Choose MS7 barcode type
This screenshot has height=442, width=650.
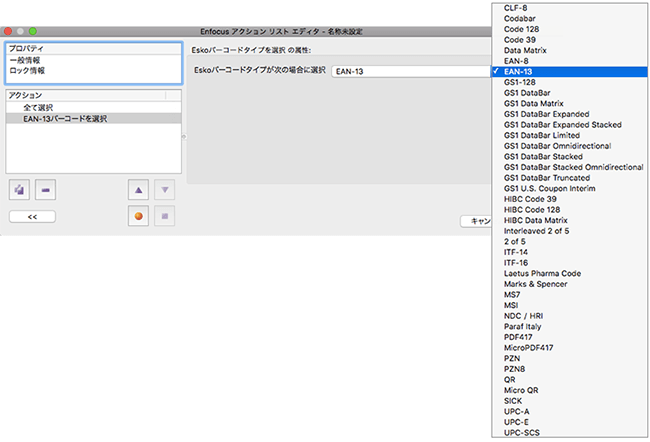pyautogui.click(x=570, y=295)
